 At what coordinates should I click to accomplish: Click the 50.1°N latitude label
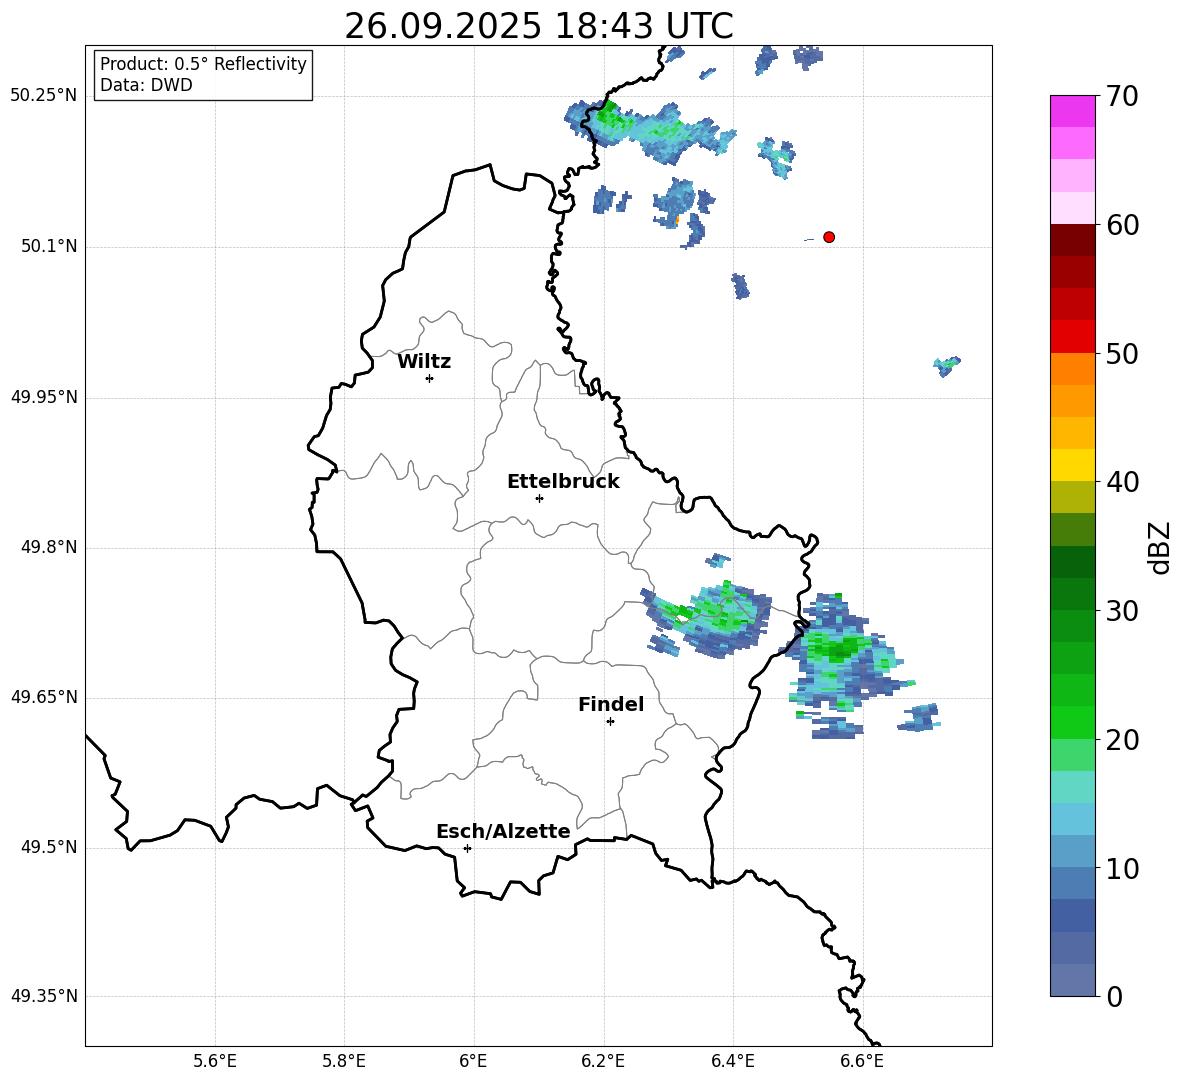[x=49, y=247]
